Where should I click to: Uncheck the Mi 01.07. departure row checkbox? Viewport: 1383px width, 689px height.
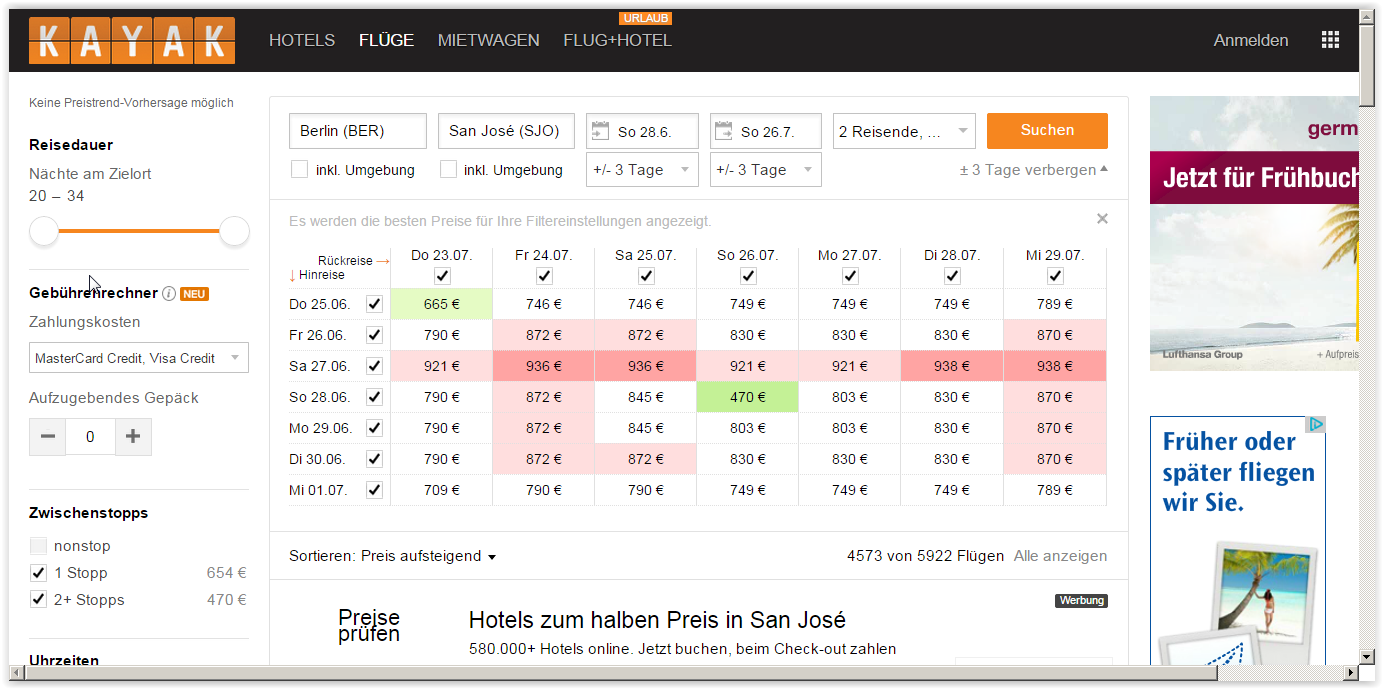(x=375, y=490)
